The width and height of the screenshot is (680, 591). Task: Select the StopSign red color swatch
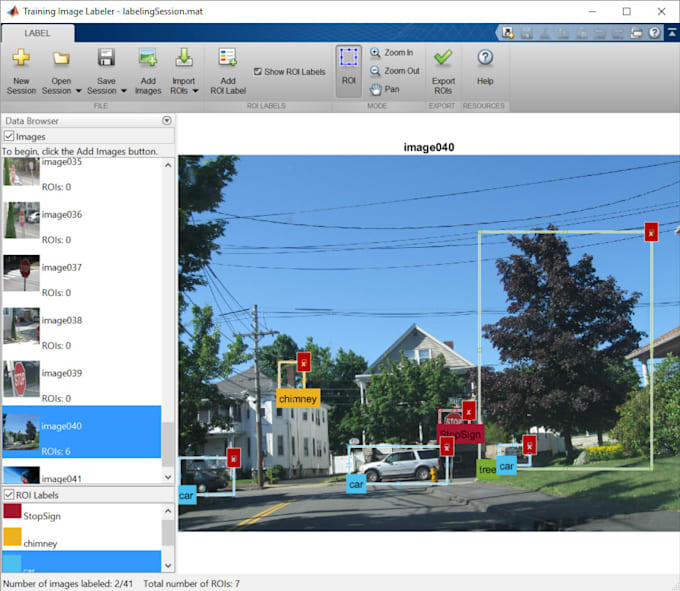point(12,511)
